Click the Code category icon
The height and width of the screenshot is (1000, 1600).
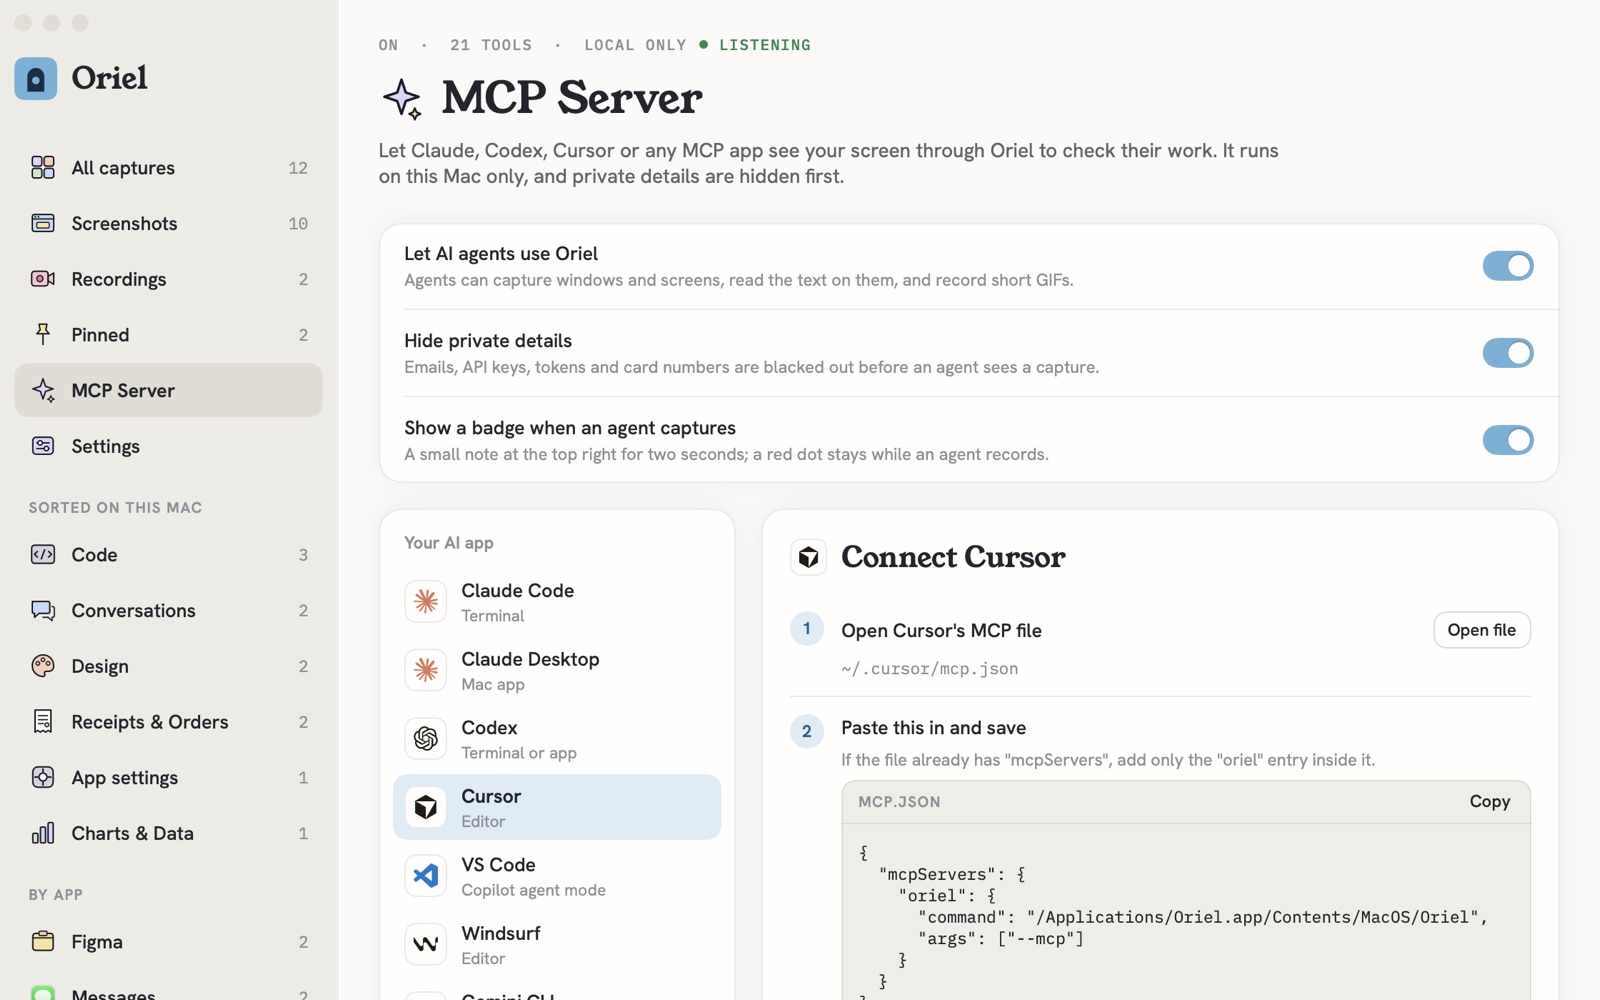coord(43,554)
